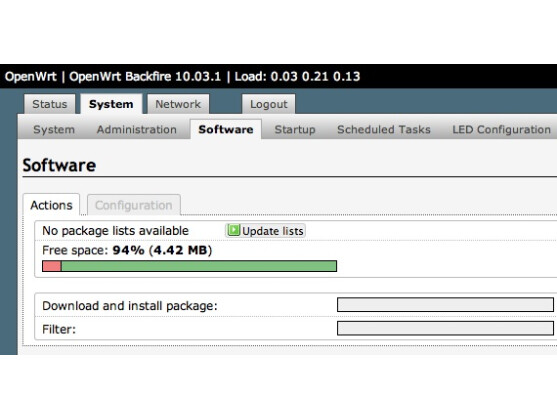
Task: Click the Load averages text in the header
Action: pos(298,76)
